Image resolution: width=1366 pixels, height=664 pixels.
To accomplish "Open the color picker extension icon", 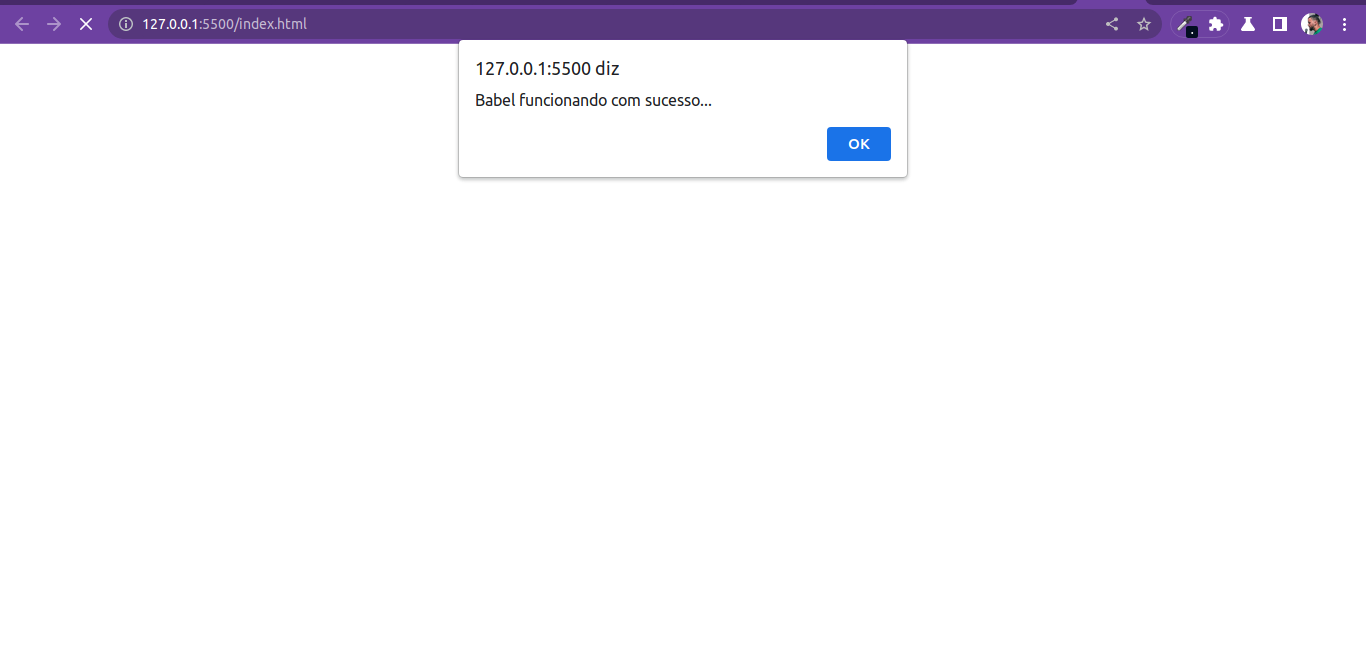I will click(x=1185, y=25).
